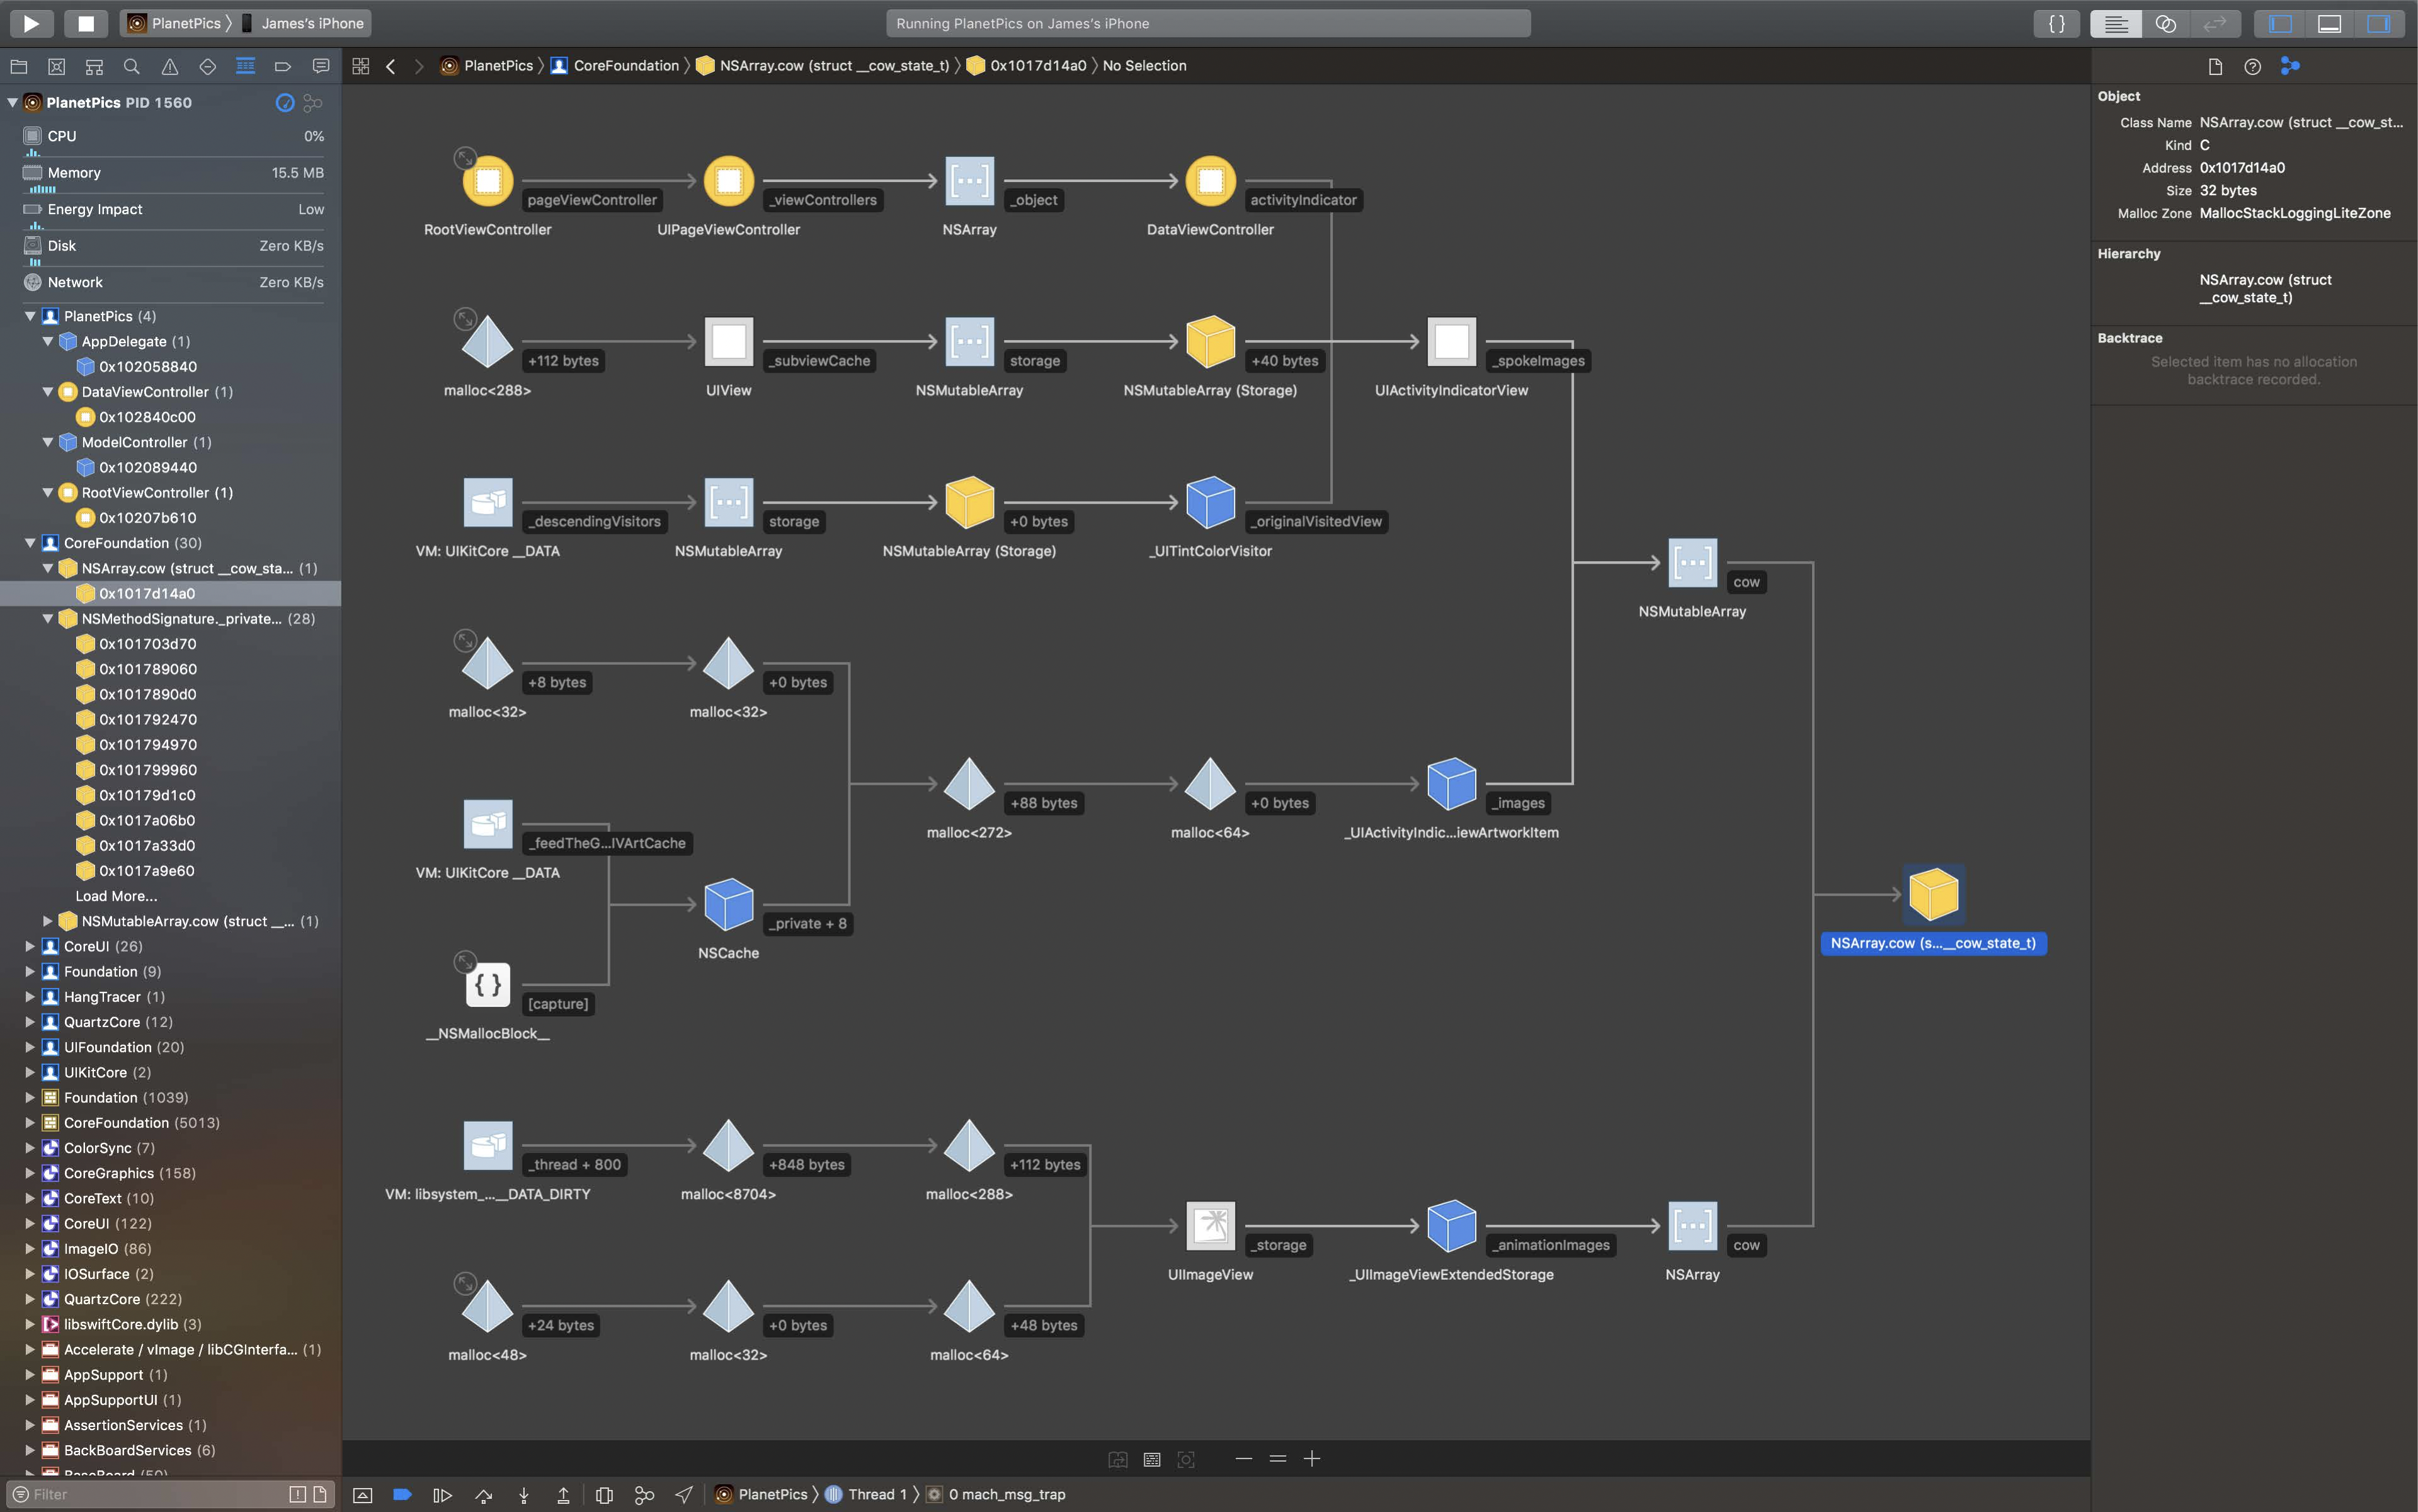The height and width of the screenshot is (1512, 2418).
Task: Collapse the NSMethodSignature._private (28) node
Action: coord(47,618)
